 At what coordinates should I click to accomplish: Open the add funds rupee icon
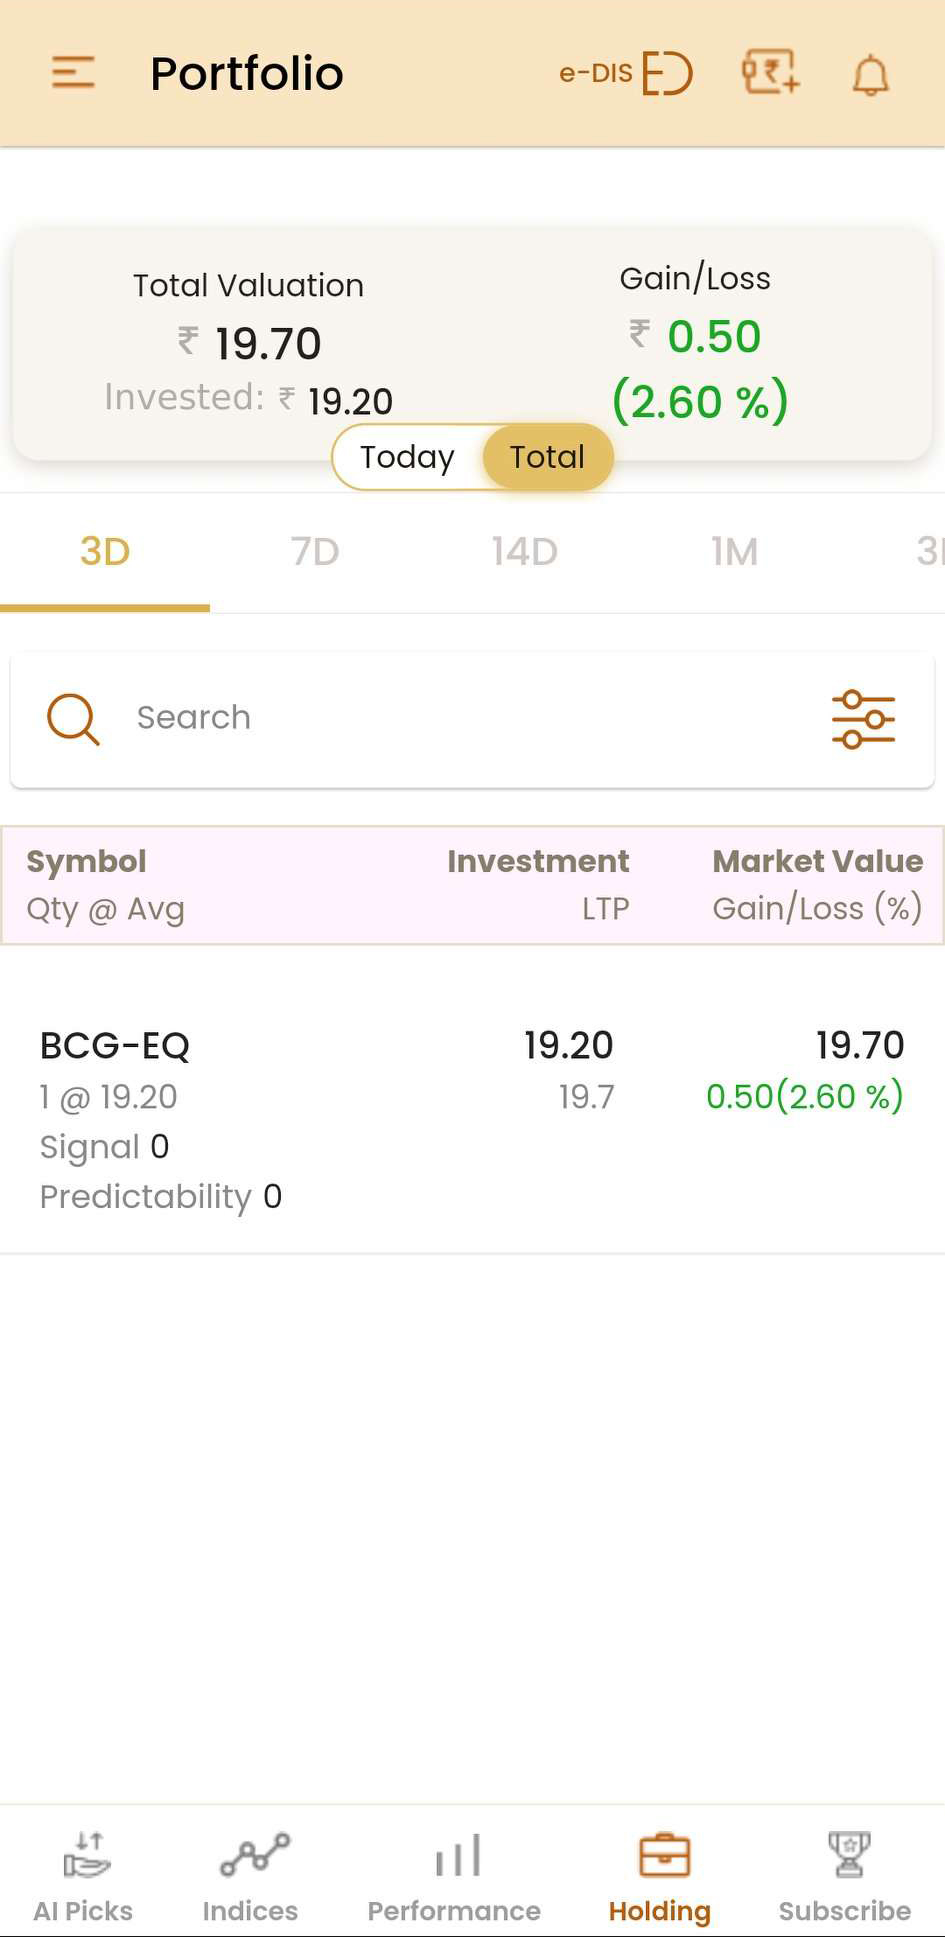(770, 73)
